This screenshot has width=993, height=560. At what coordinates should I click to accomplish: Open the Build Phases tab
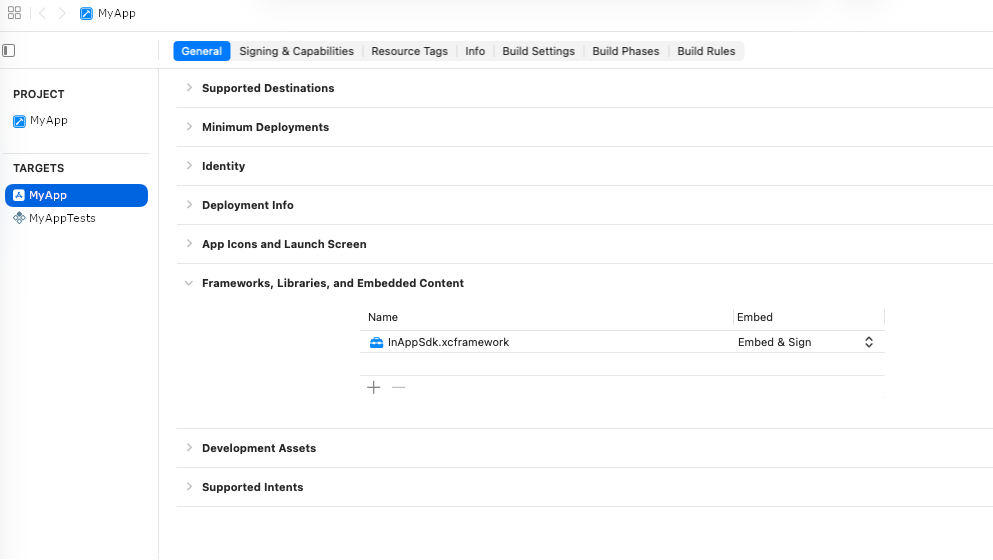point(625,51)
